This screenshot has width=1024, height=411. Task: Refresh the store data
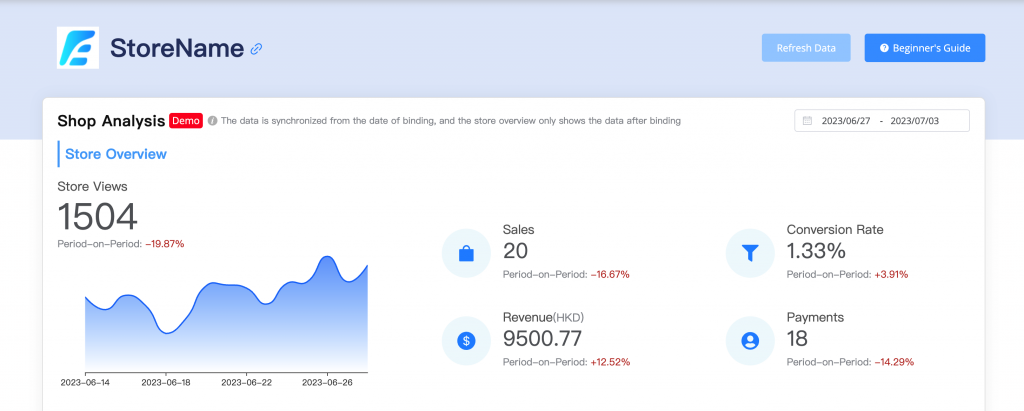pos(806,48)
